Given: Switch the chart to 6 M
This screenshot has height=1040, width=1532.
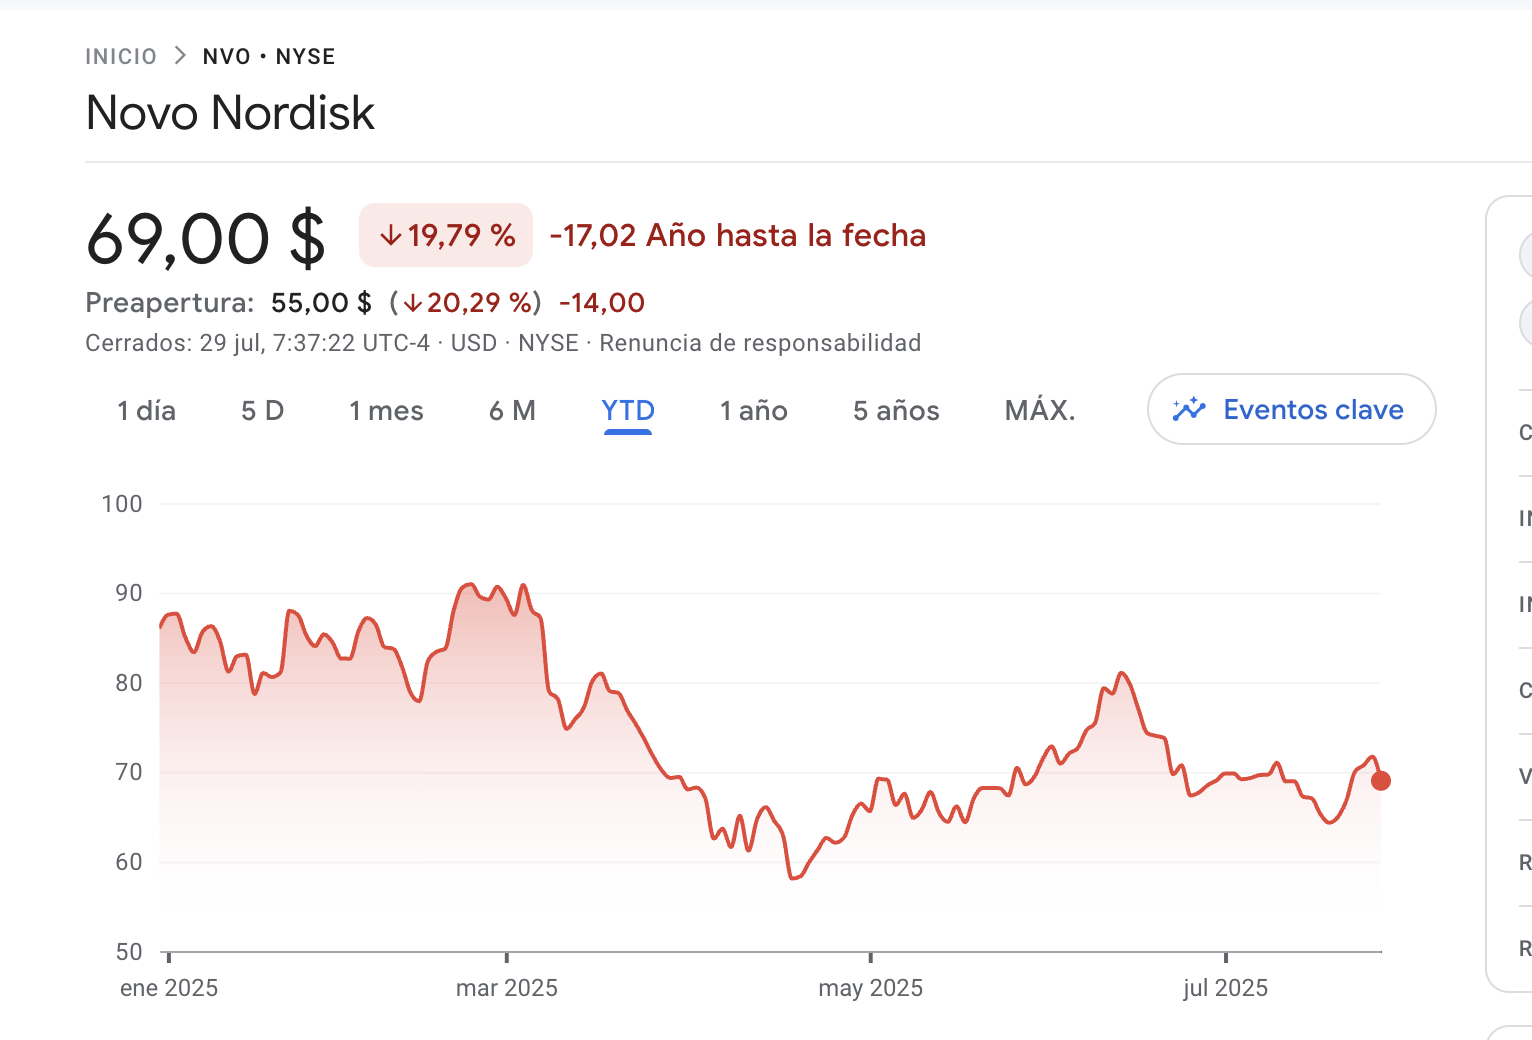Looking at the screenshot, I should [x=512, y=411].
